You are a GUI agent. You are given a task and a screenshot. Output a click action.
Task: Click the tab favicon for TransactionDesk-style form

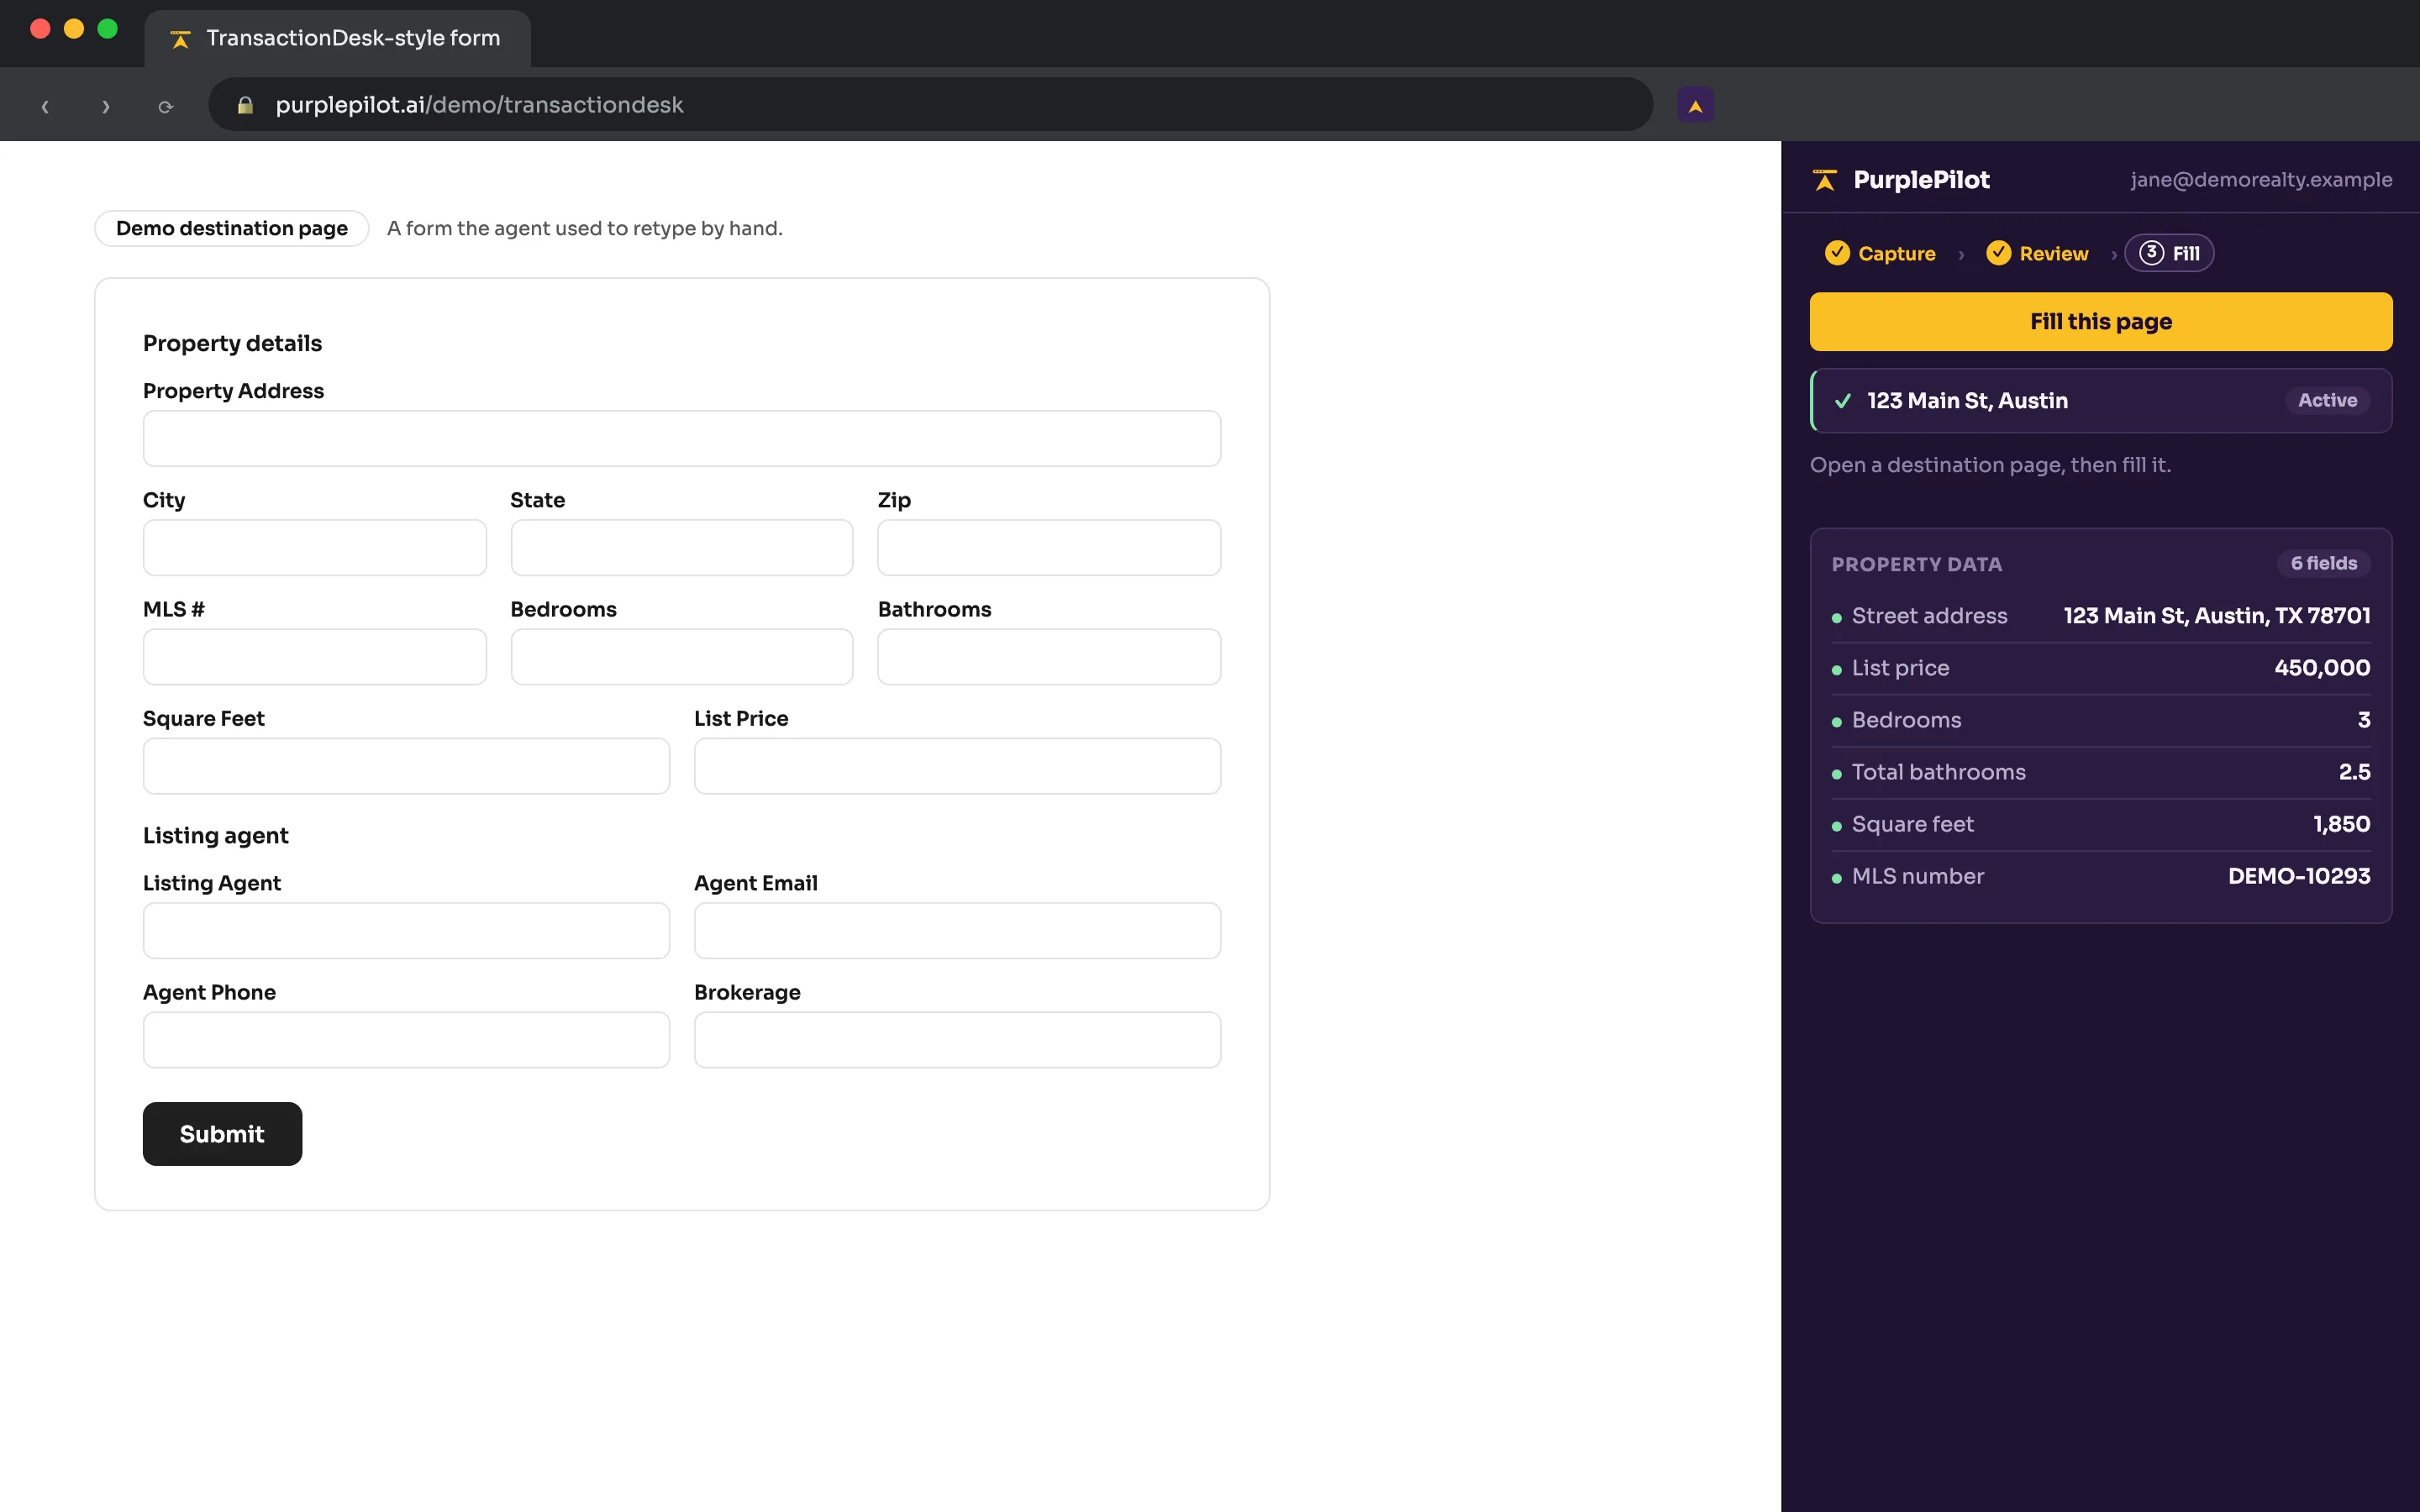click(x=181, y=39)
